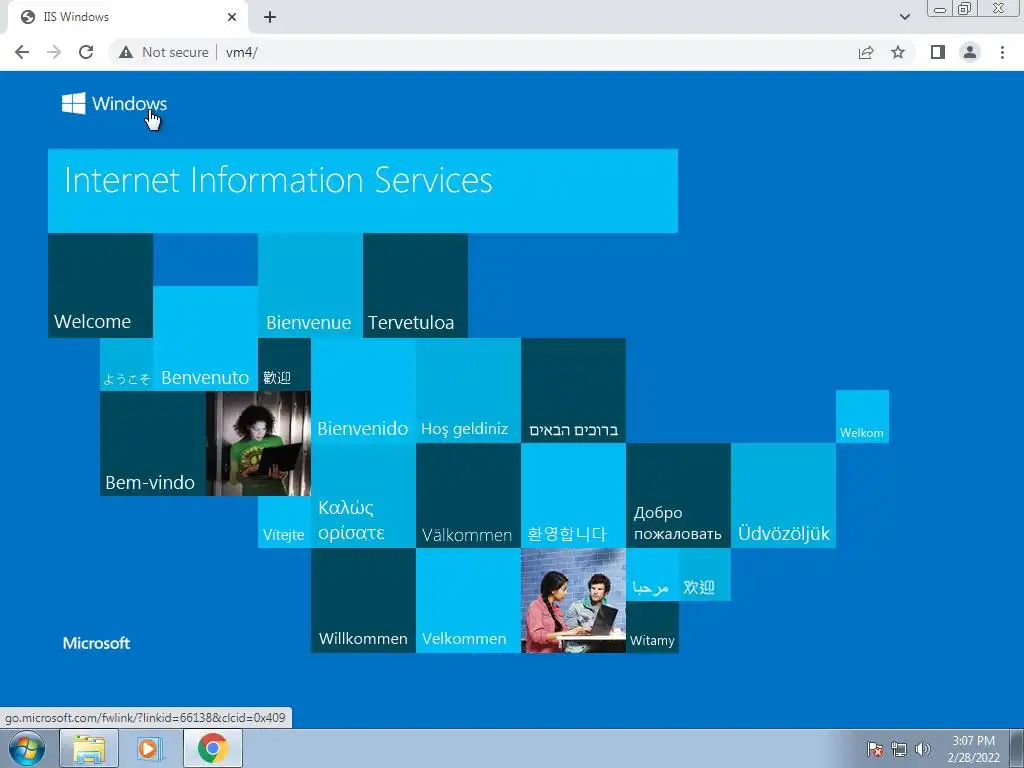Click the Welkom tile
The width and height of the screenshot is (1024, 768).
click(x=862, y=417)
